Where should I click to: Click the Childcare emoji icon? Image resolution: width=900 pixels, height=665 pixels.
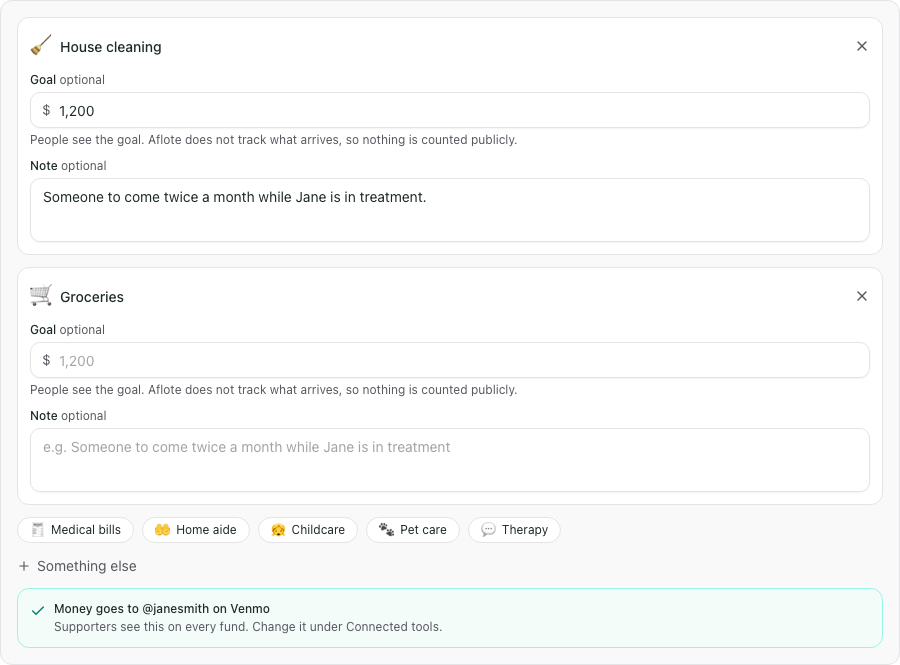(x=278, y=530)
